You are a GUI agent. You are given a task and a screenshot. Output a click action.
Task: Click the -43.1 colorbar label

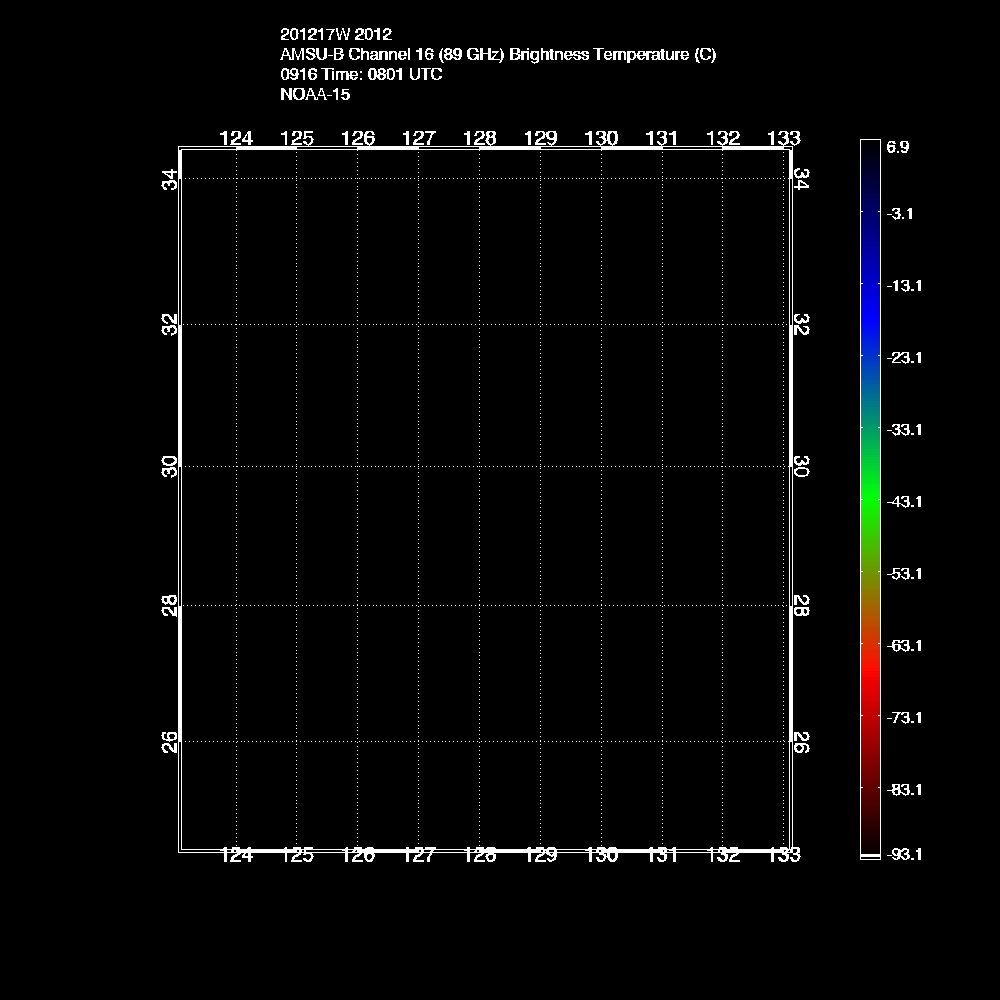(x=903, y=501)
